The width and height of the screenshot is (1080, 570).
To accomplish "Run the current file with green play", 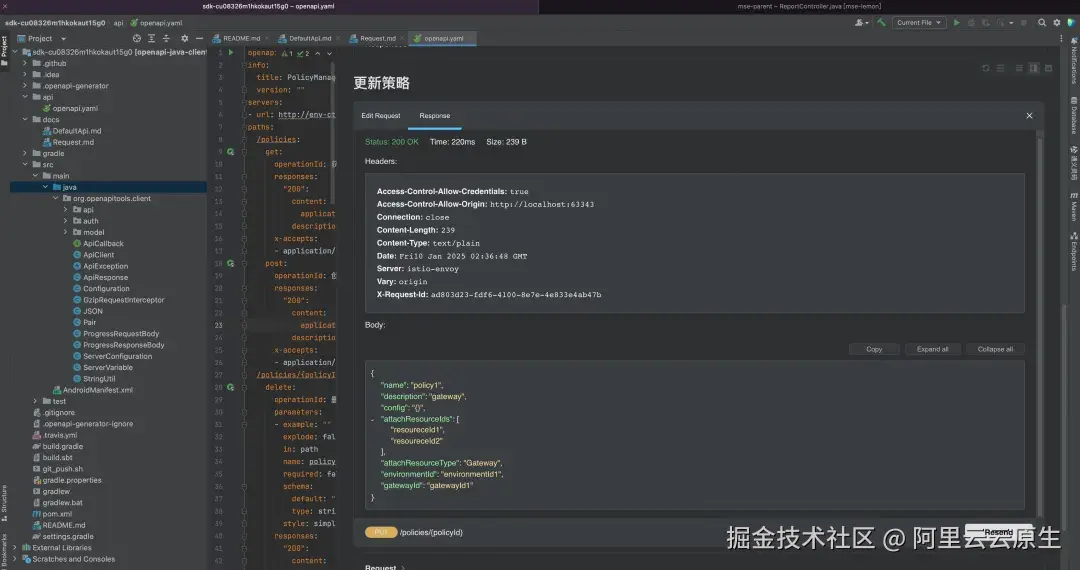I will pos(956,23).
